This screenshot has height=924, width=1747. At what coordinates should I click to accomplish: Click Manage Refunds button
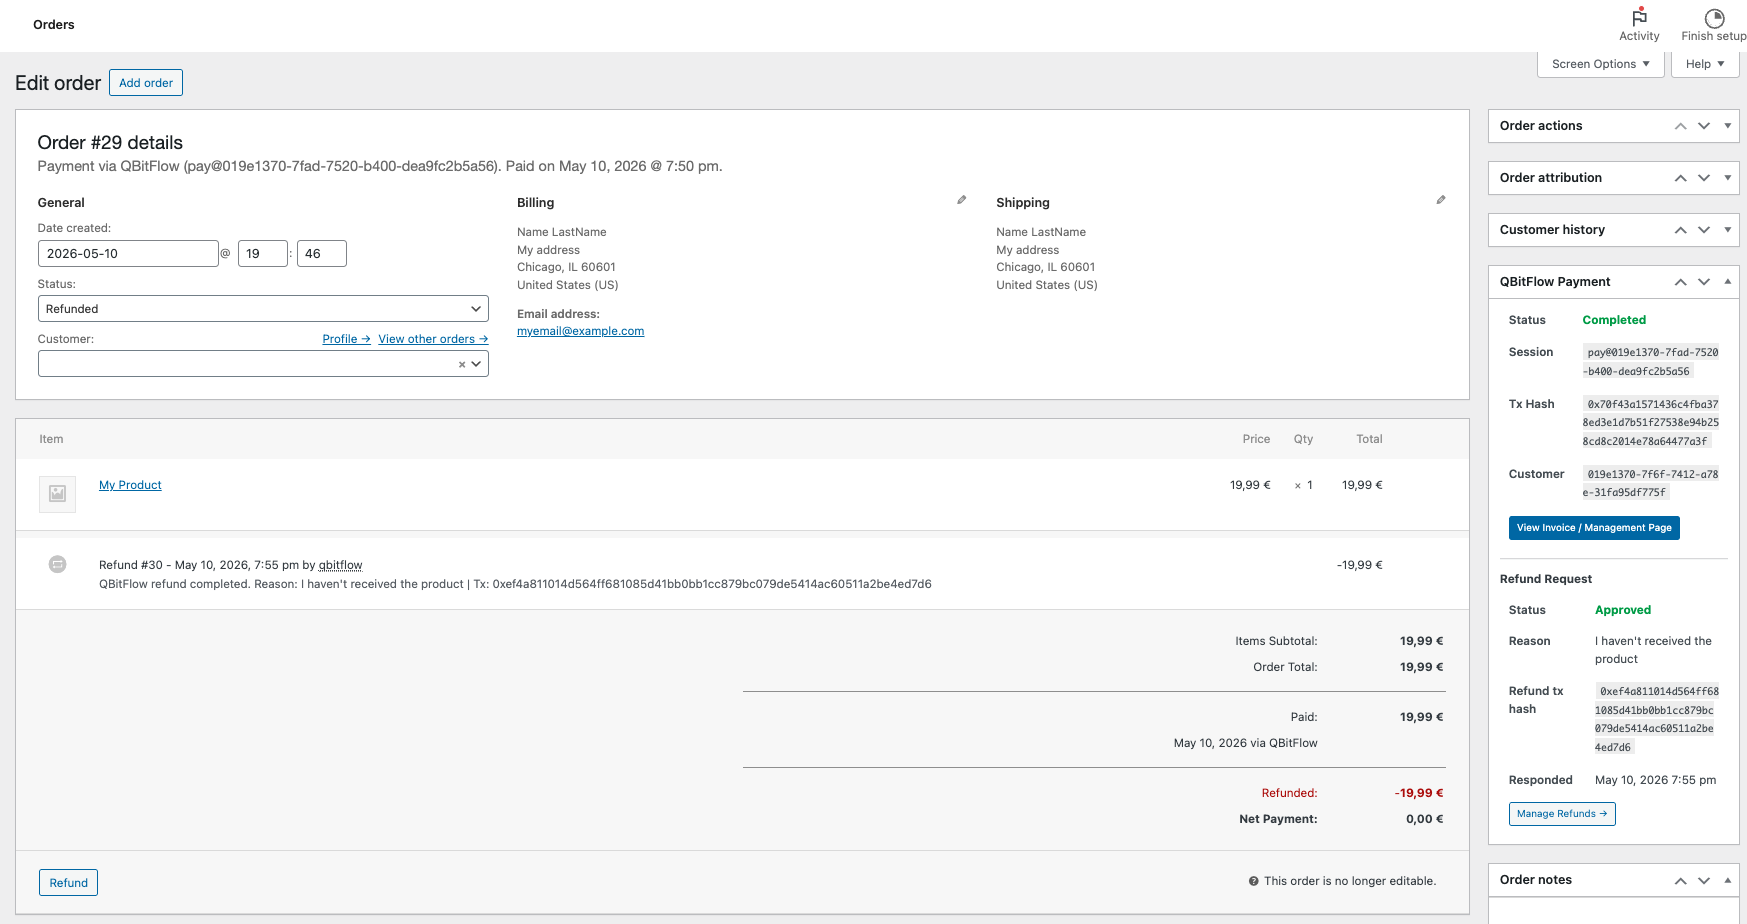1562,814
